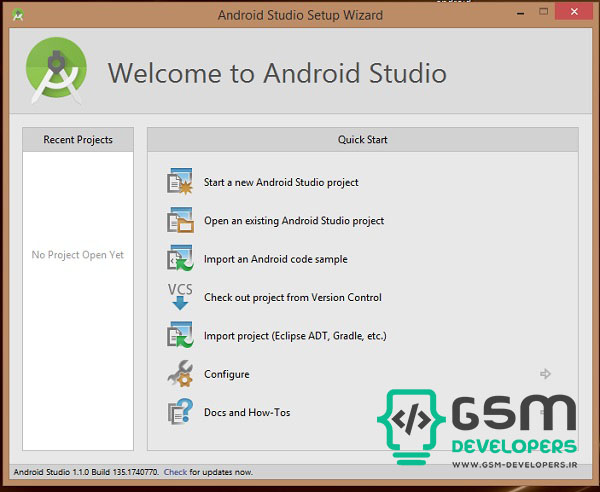
Task: Expand Configure using its right arrow
Action: 545,373
